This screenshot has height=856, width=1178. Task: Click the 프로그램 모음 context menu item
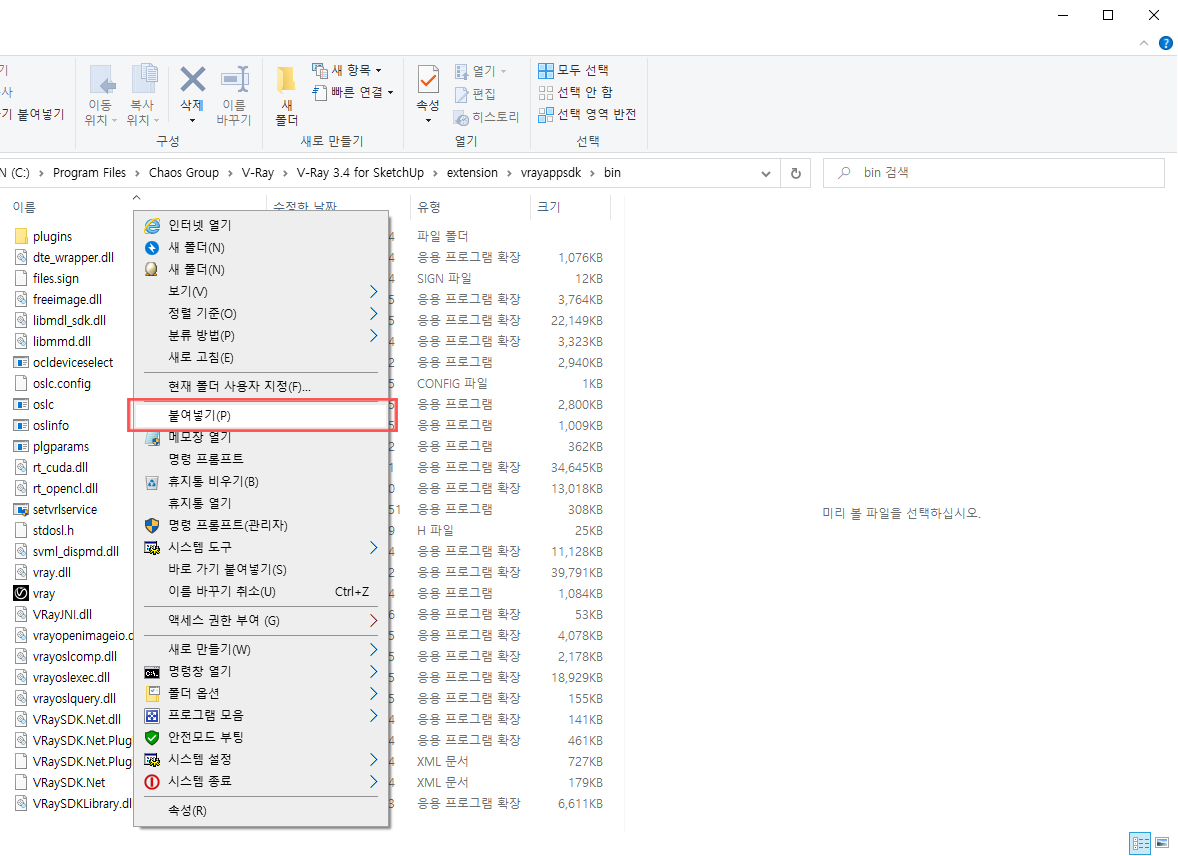(261, 715)
